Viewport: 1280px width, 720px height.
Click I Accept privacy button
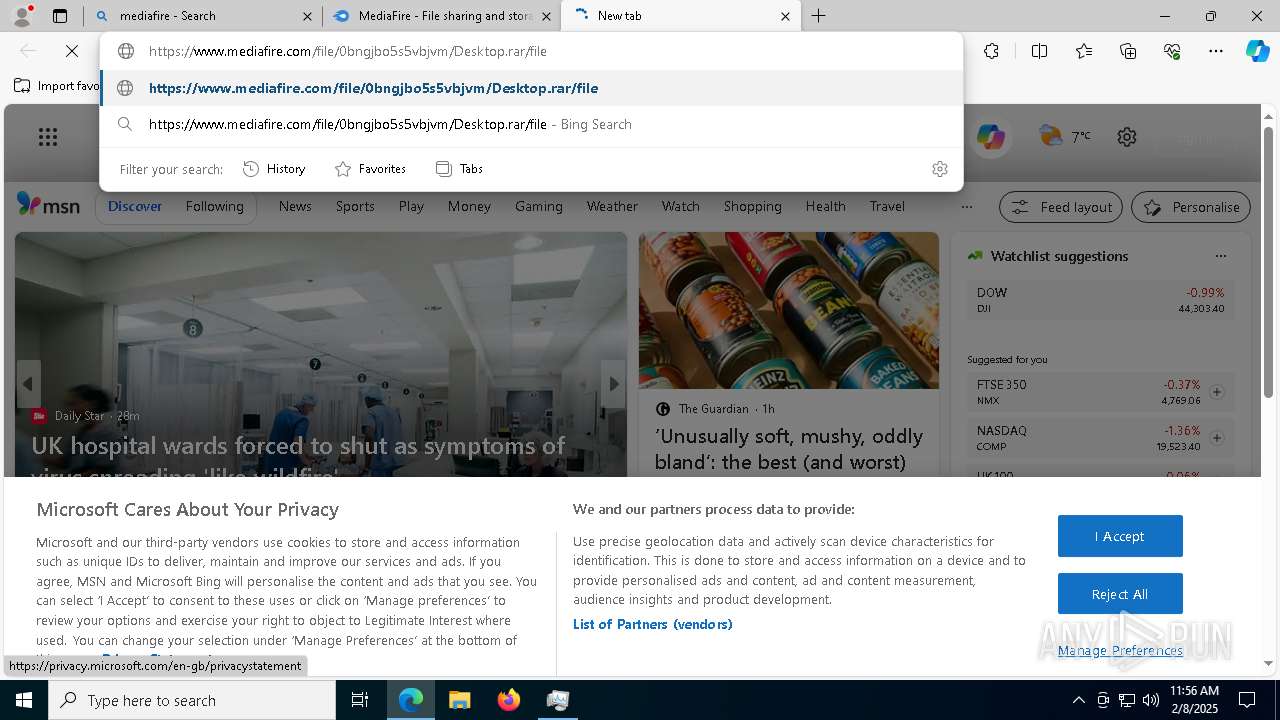[1120, 536]
